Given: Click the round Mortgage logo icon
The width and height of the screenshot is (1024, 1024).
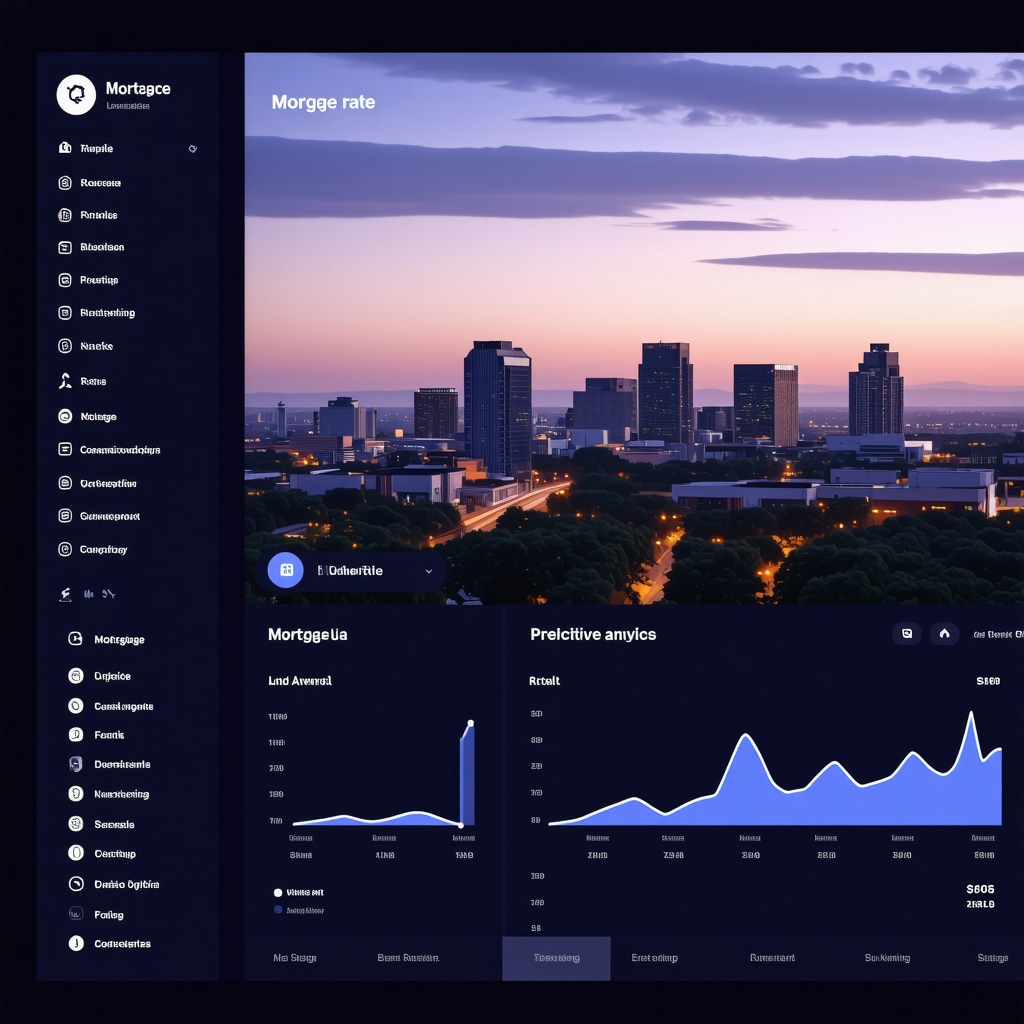Looking at the screenshot, I should tap(76, 95).
